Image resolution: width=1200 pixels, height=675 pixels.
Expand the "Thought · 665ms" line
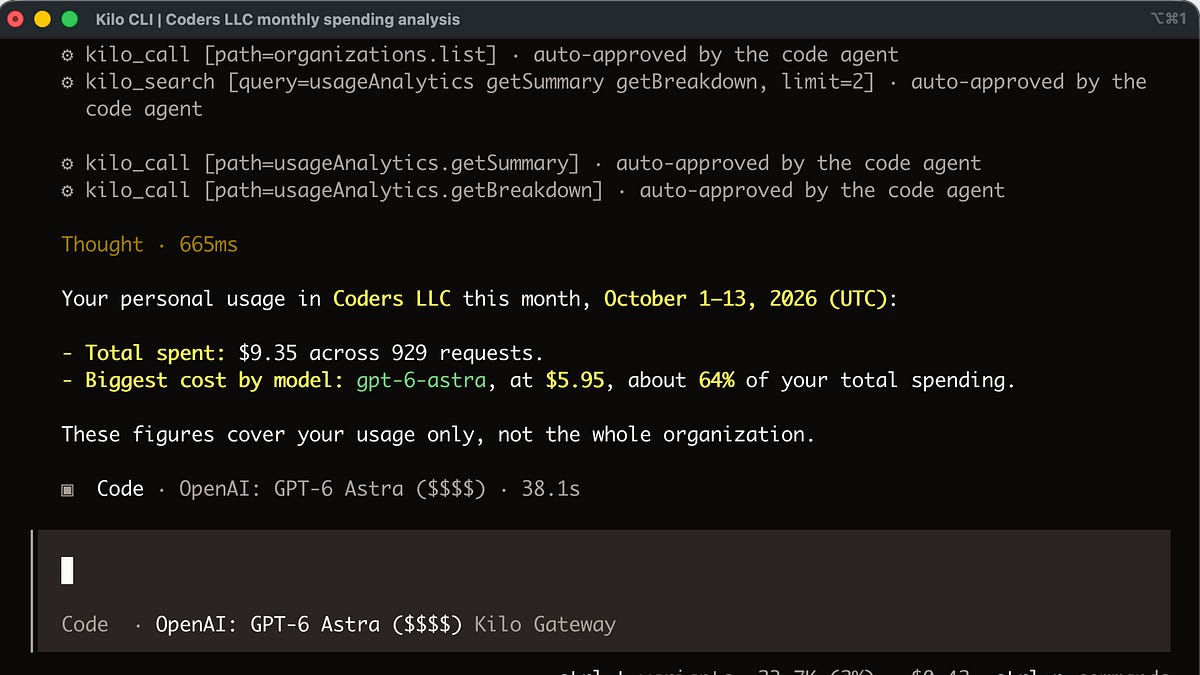[x=150, y=245]
